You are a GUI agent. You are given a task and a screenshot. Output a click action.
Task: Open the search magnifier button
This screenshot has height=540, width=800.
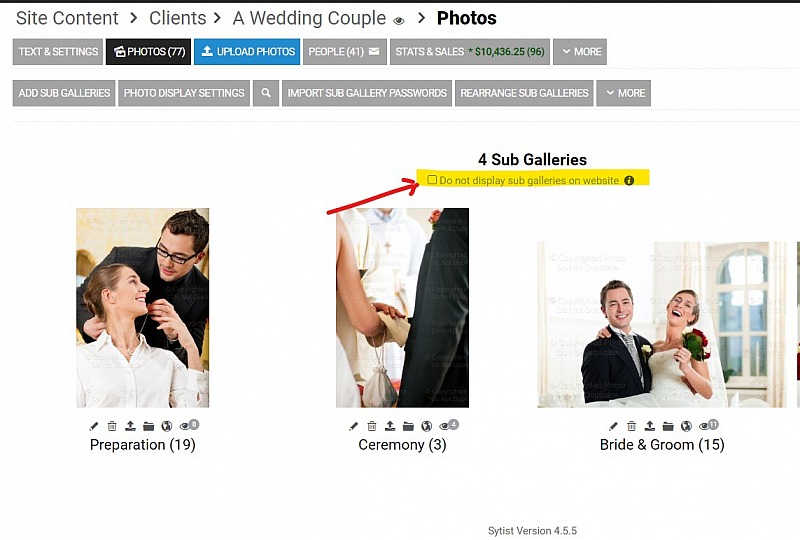[266, 93]
